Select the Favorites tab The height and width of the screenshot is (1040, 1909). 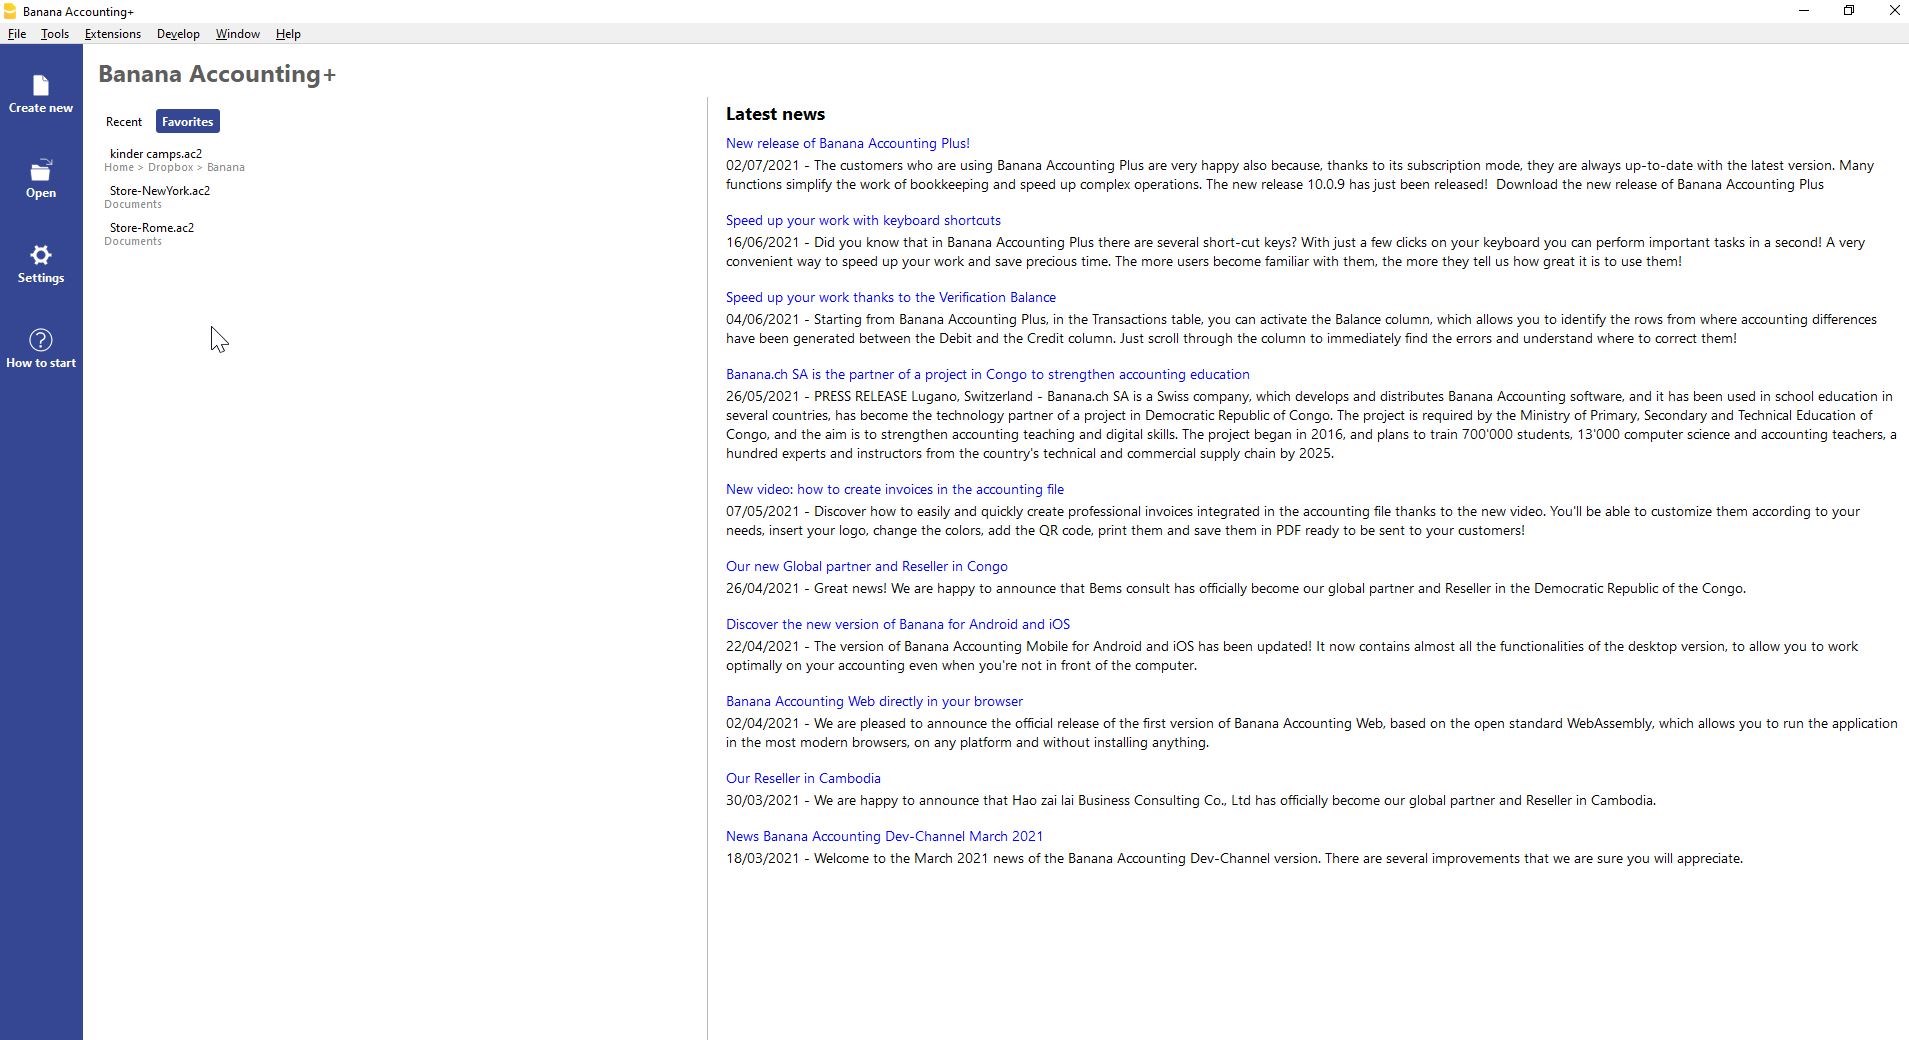188,122
